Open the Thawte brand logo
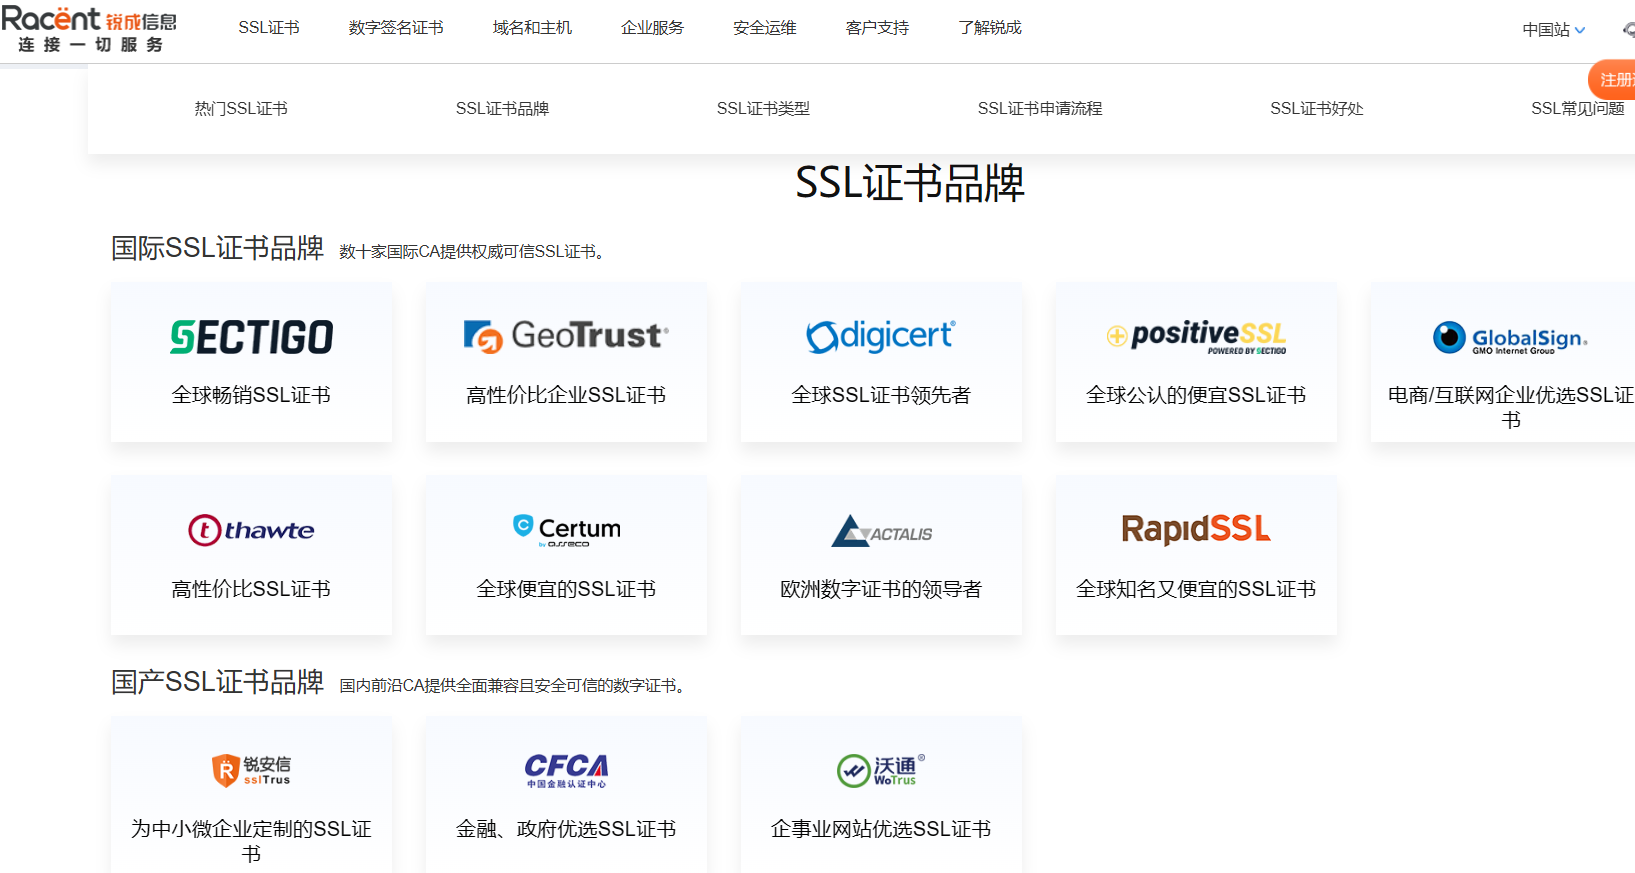 click(x=251, y=530)
